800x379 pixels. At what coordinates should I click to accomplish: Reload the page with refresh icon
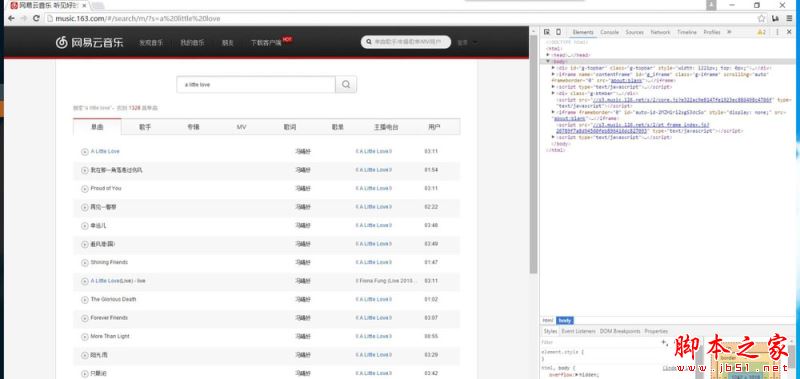tap(36, 18)
